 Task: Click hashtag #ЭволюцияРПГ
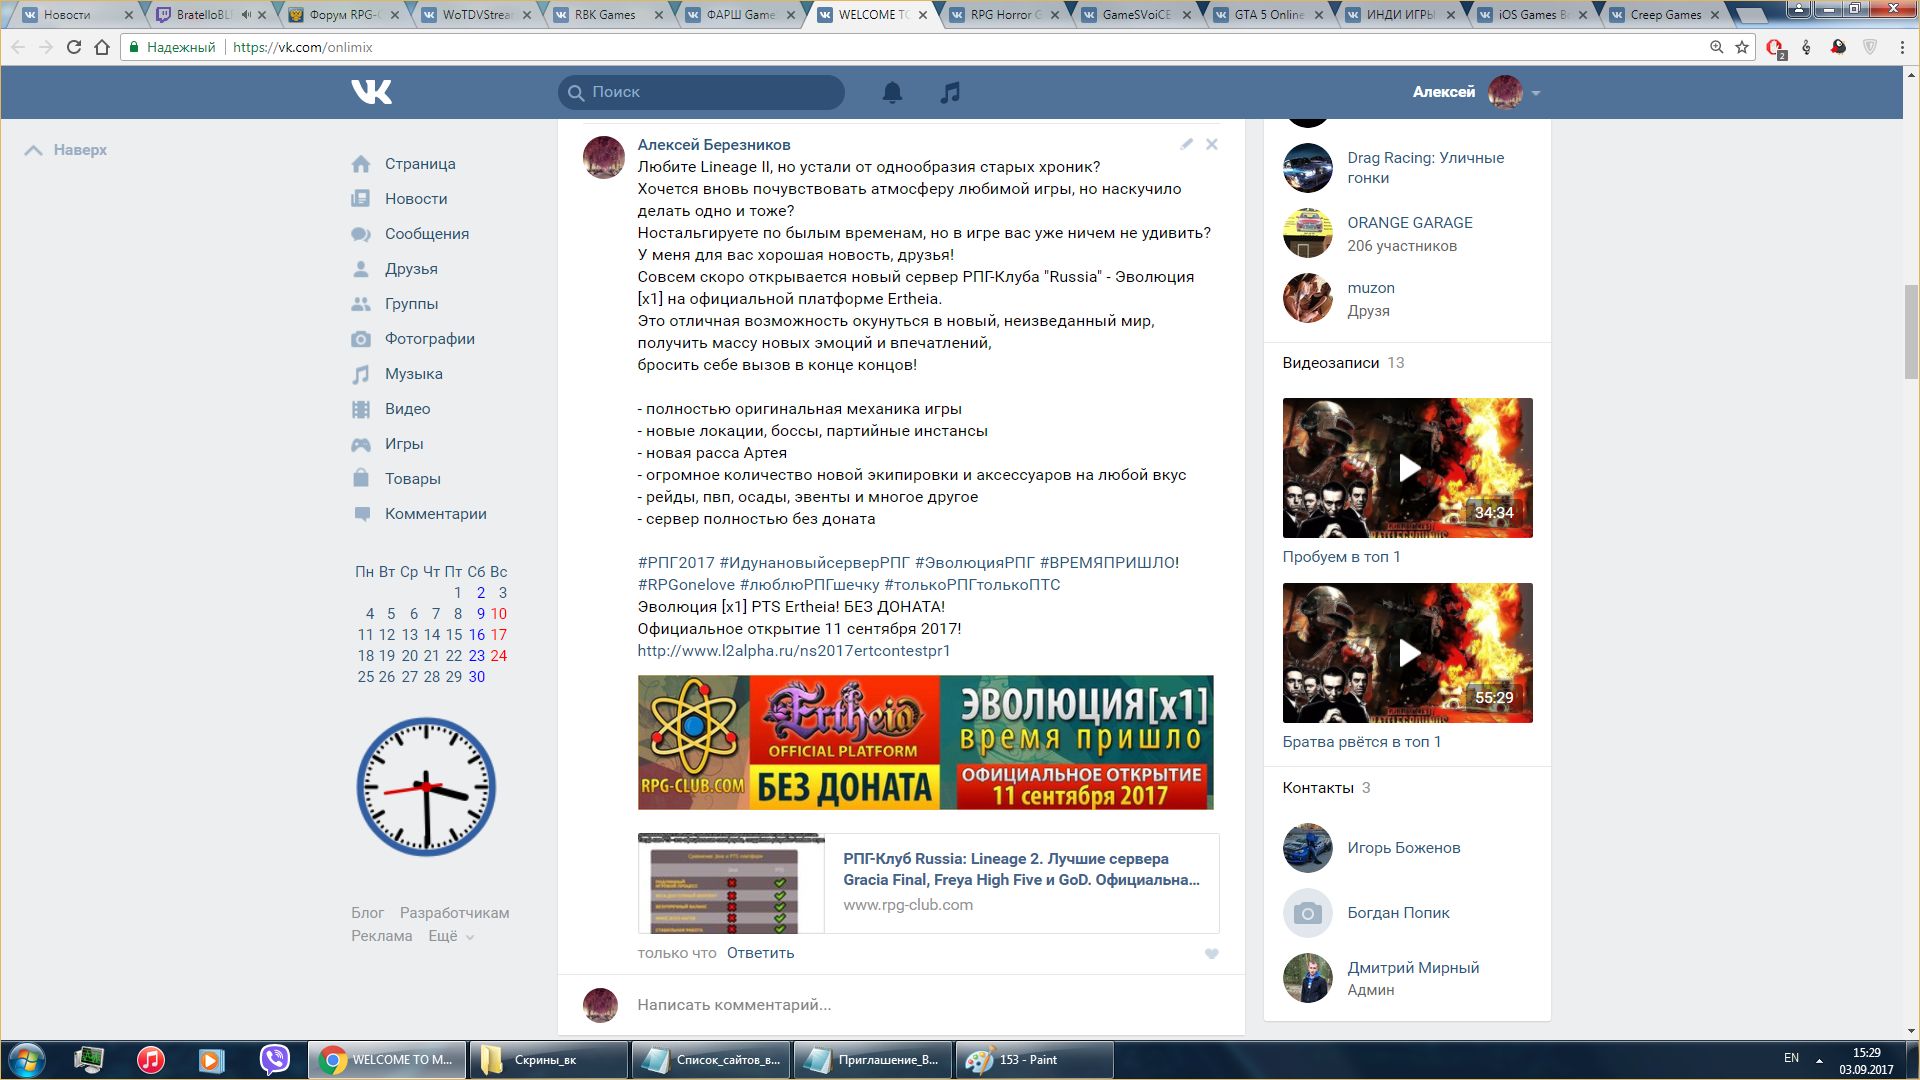point(975,563)
